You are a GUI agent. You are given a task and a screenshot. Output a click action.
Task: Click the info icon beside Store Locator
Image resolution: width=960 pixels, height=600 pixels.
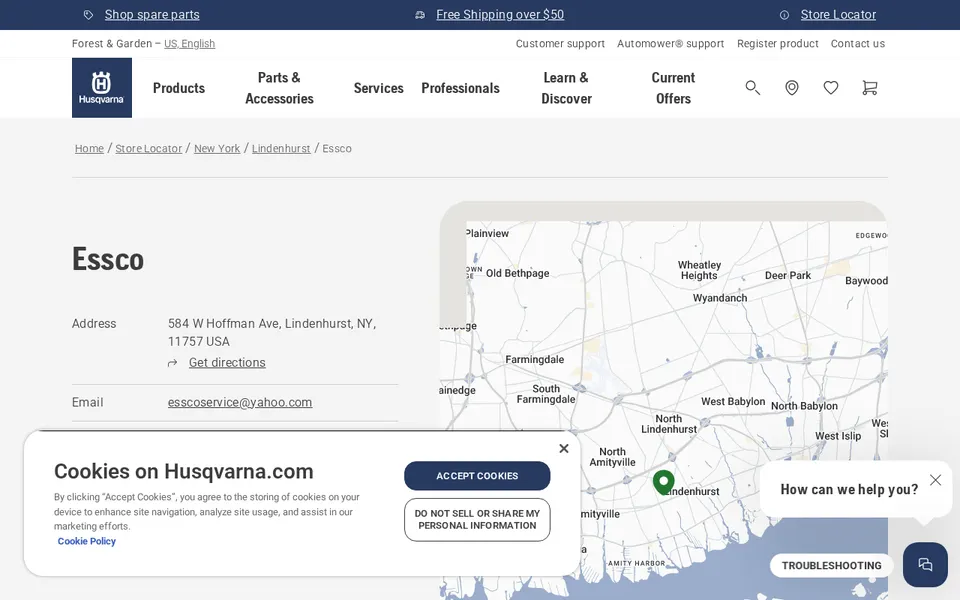tap(784, 15)
